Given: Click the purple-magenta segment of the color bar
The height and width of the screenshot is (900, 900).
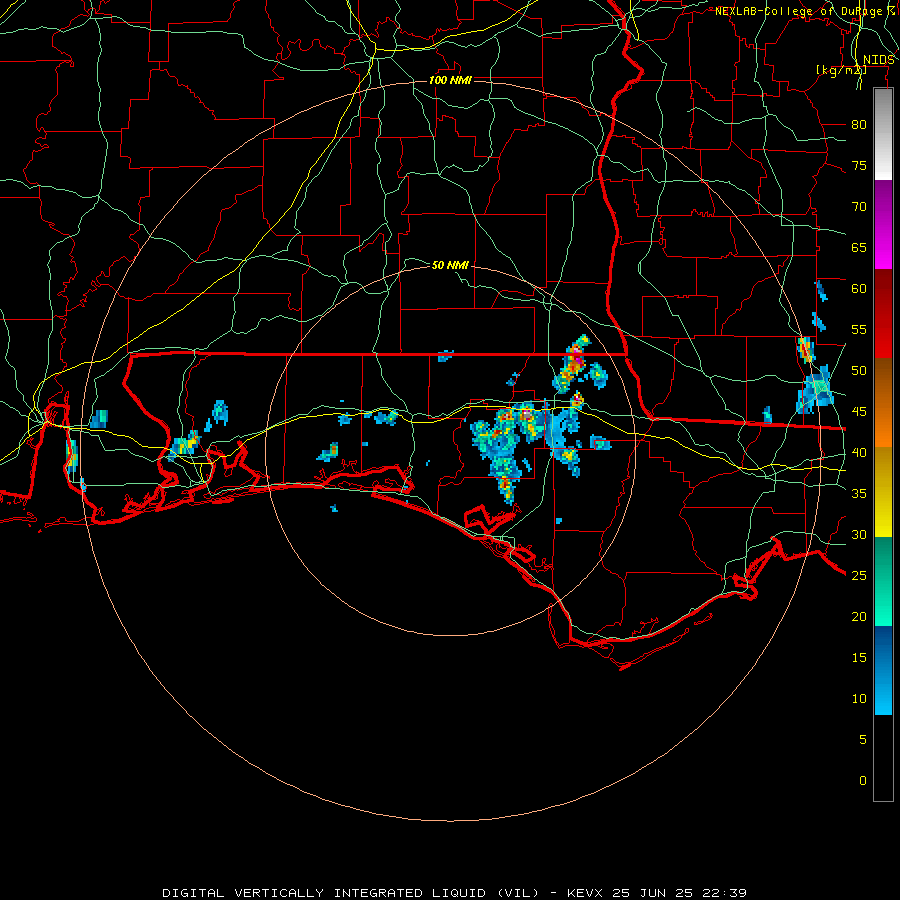Looking at the screenshot, I should pos(883,225).
